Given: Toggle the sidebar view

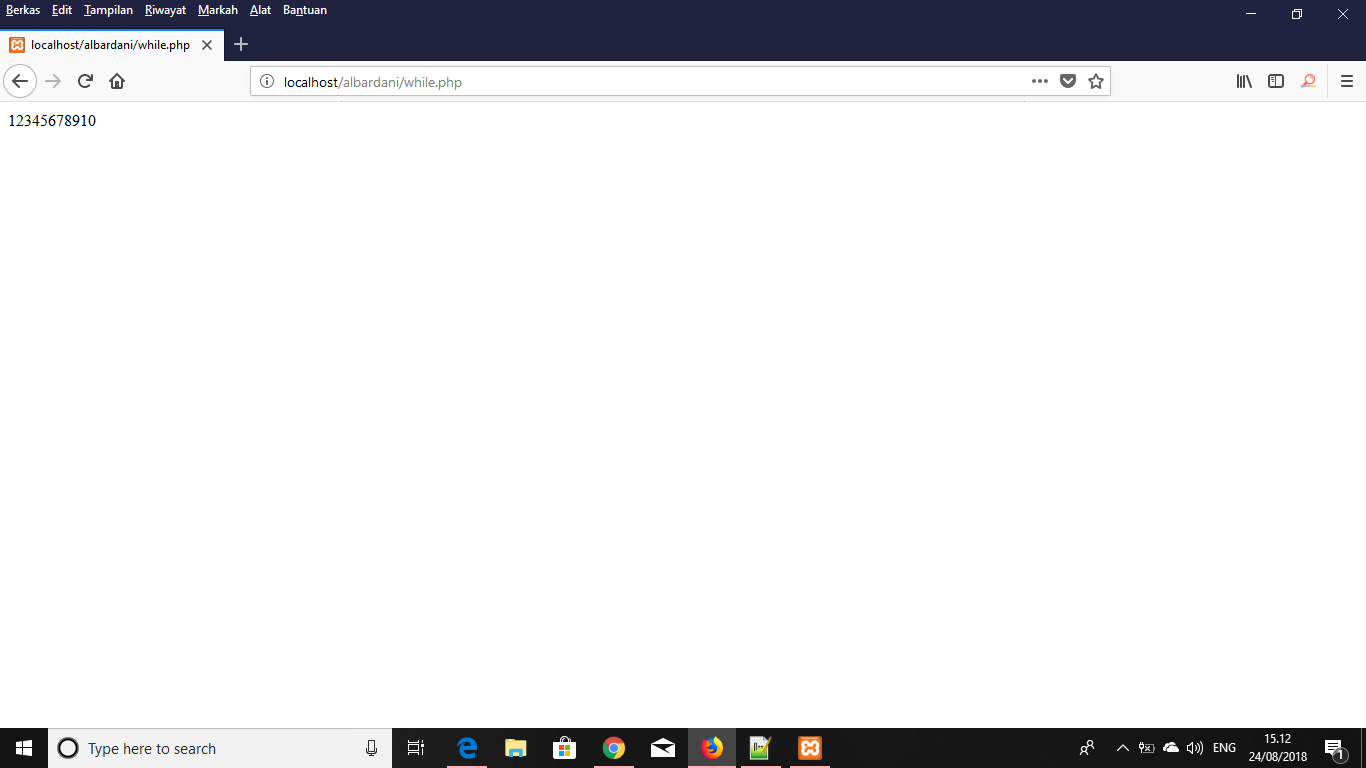Looking at the screenshot, I should [x=1276, y=81].
